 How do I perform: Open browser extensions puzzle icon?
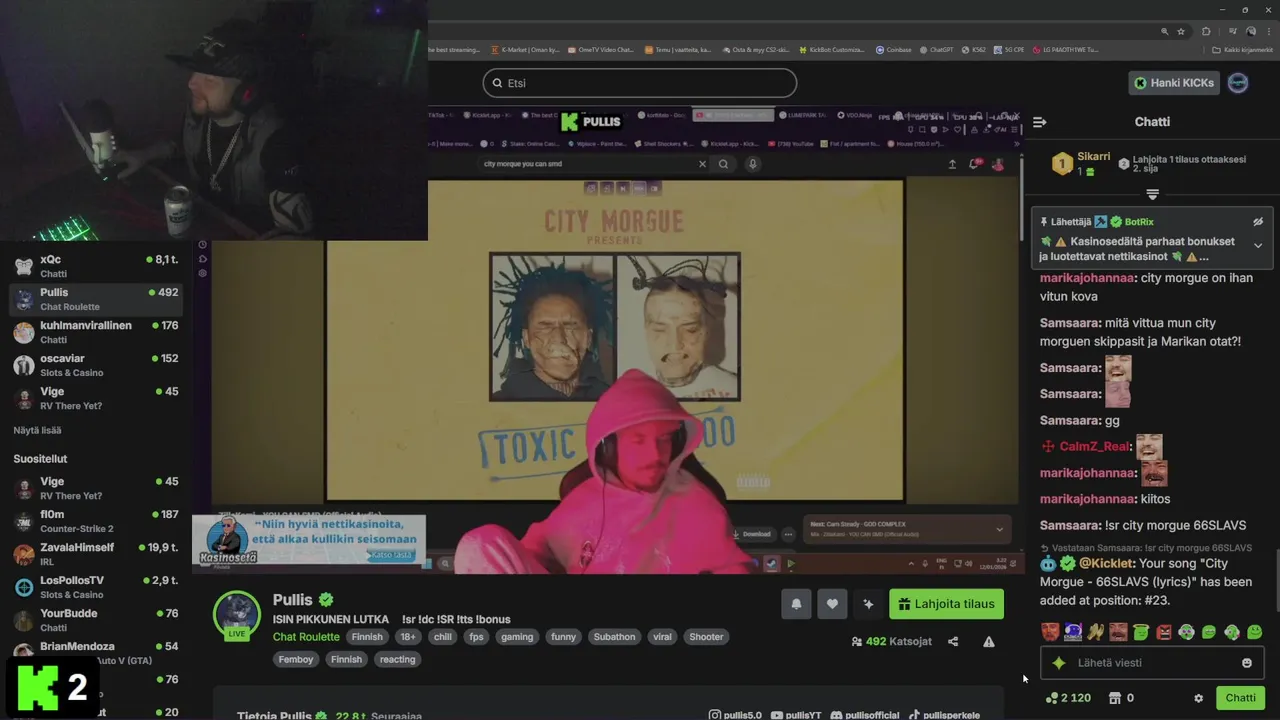point(1206,31)
